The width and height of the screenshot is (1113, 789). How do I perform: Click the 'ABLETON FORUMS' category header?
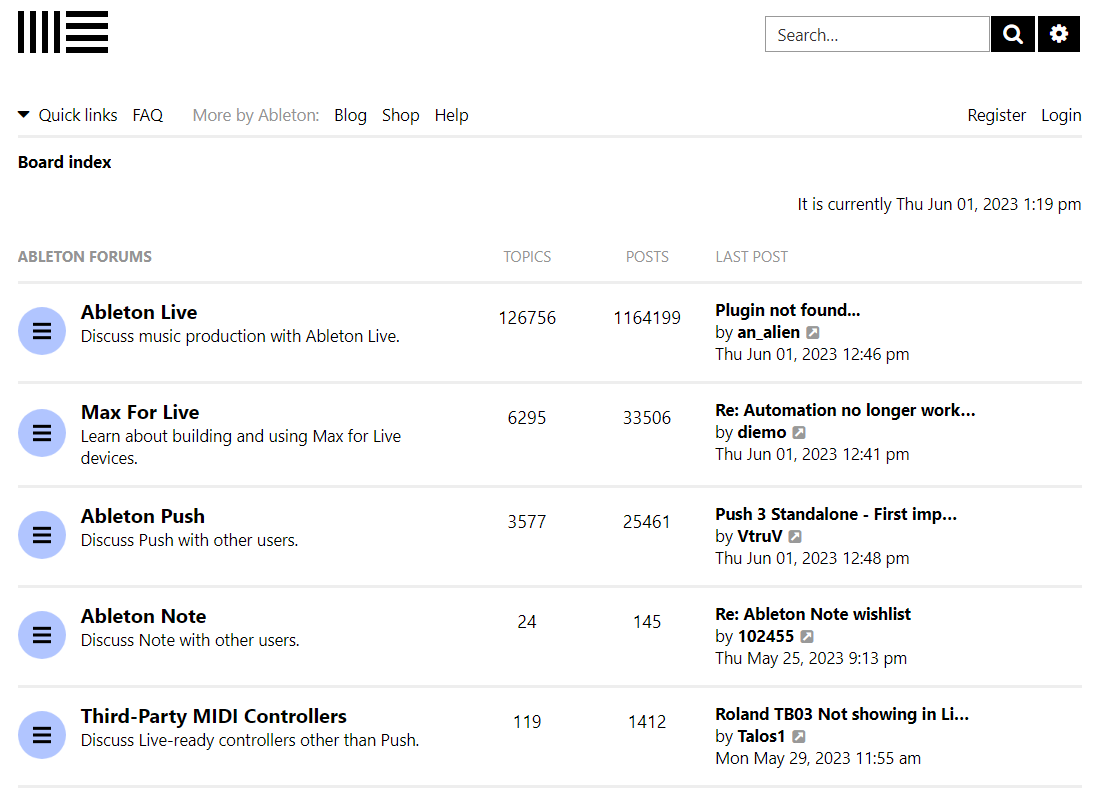pyautogui.click(x=84, y=257)
